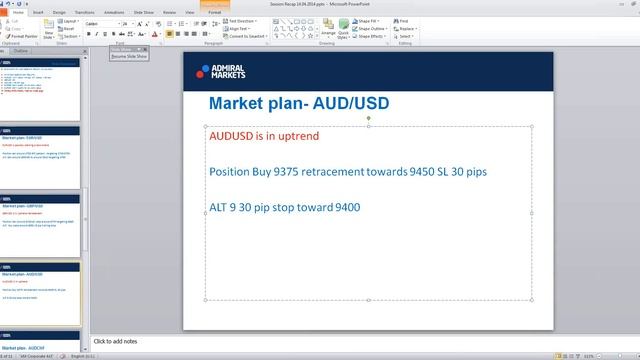Select the straight line shape
The image size is (640, 360).
[283, 21]
